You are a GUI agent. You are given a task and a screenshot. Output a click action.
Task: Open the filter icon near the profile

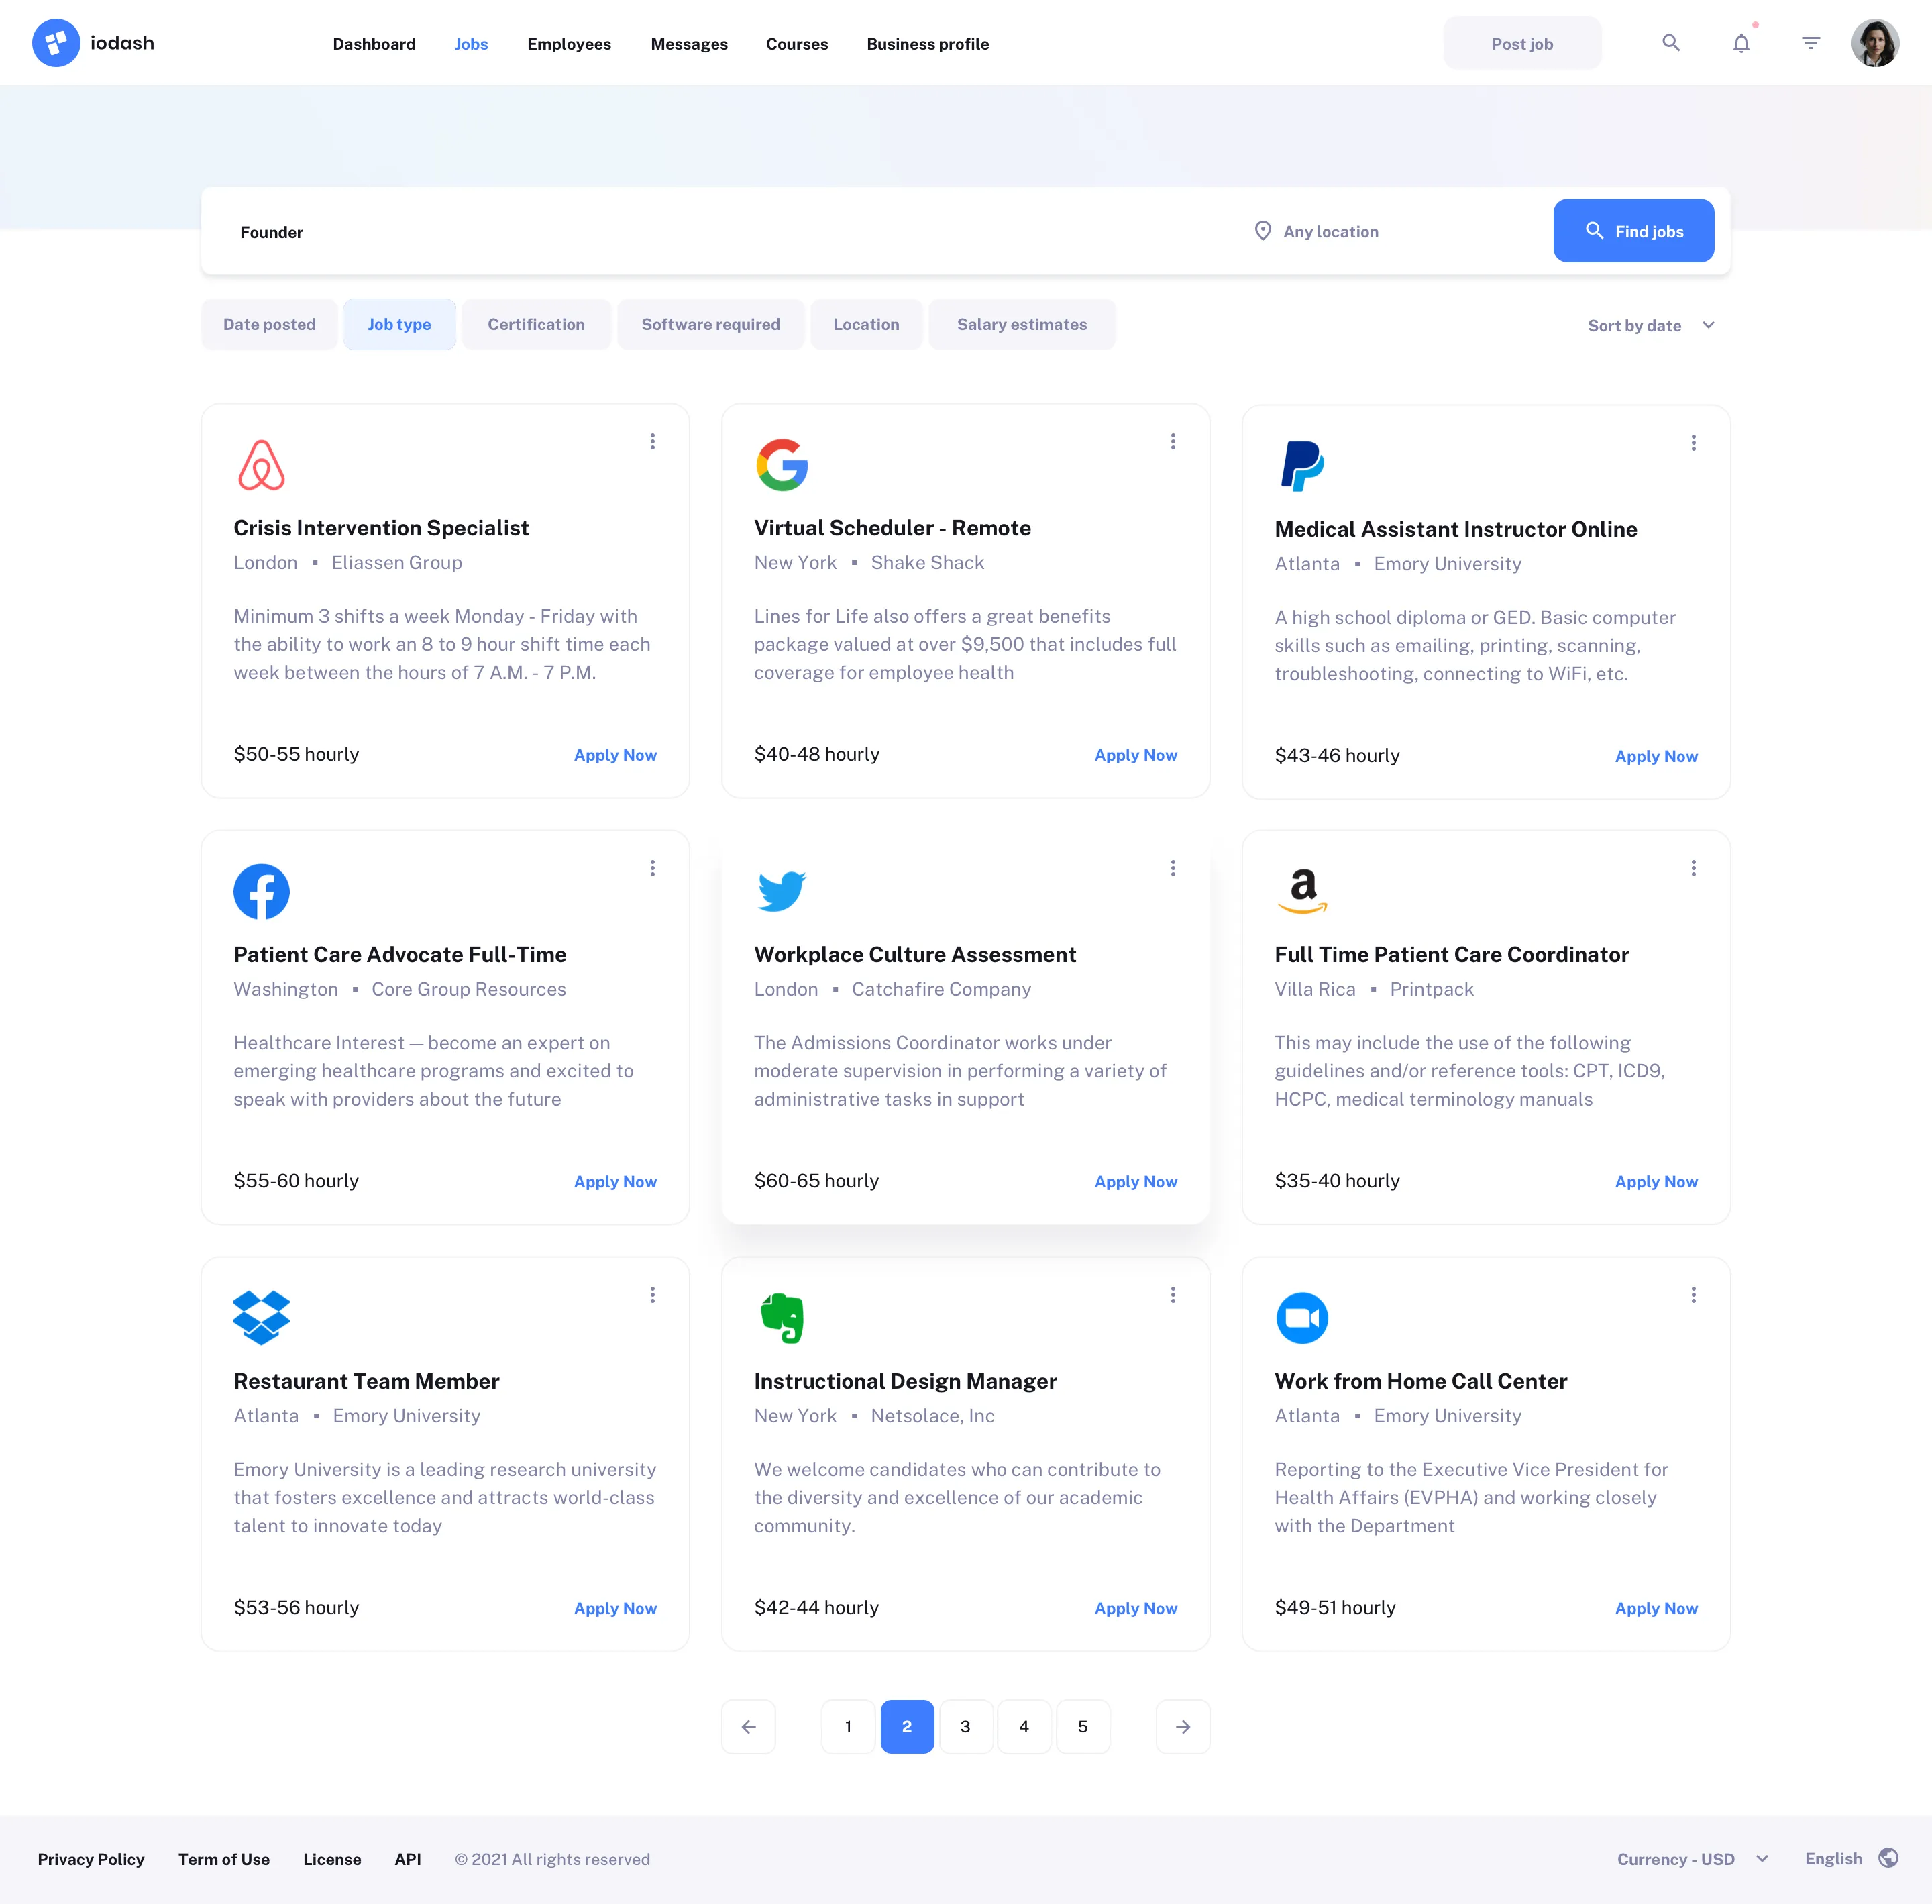click(x=1810, y=43)
